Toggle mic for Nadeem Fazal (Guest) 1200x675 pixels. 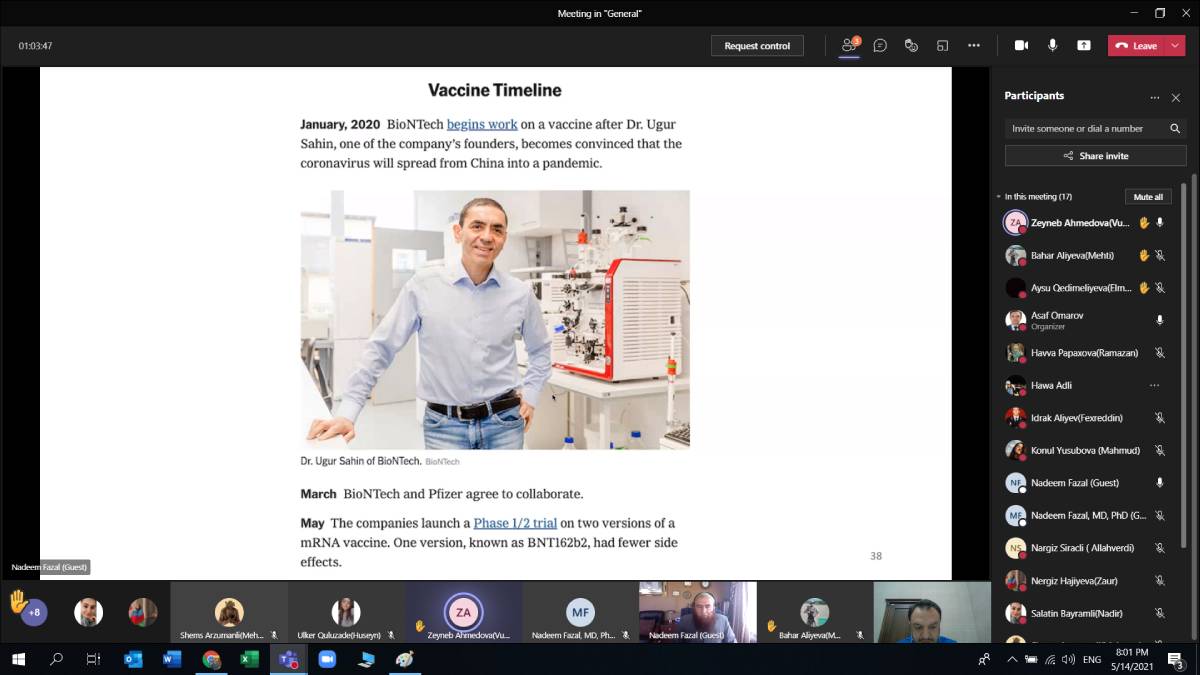pyautogui.click(x=1160, y=483)
